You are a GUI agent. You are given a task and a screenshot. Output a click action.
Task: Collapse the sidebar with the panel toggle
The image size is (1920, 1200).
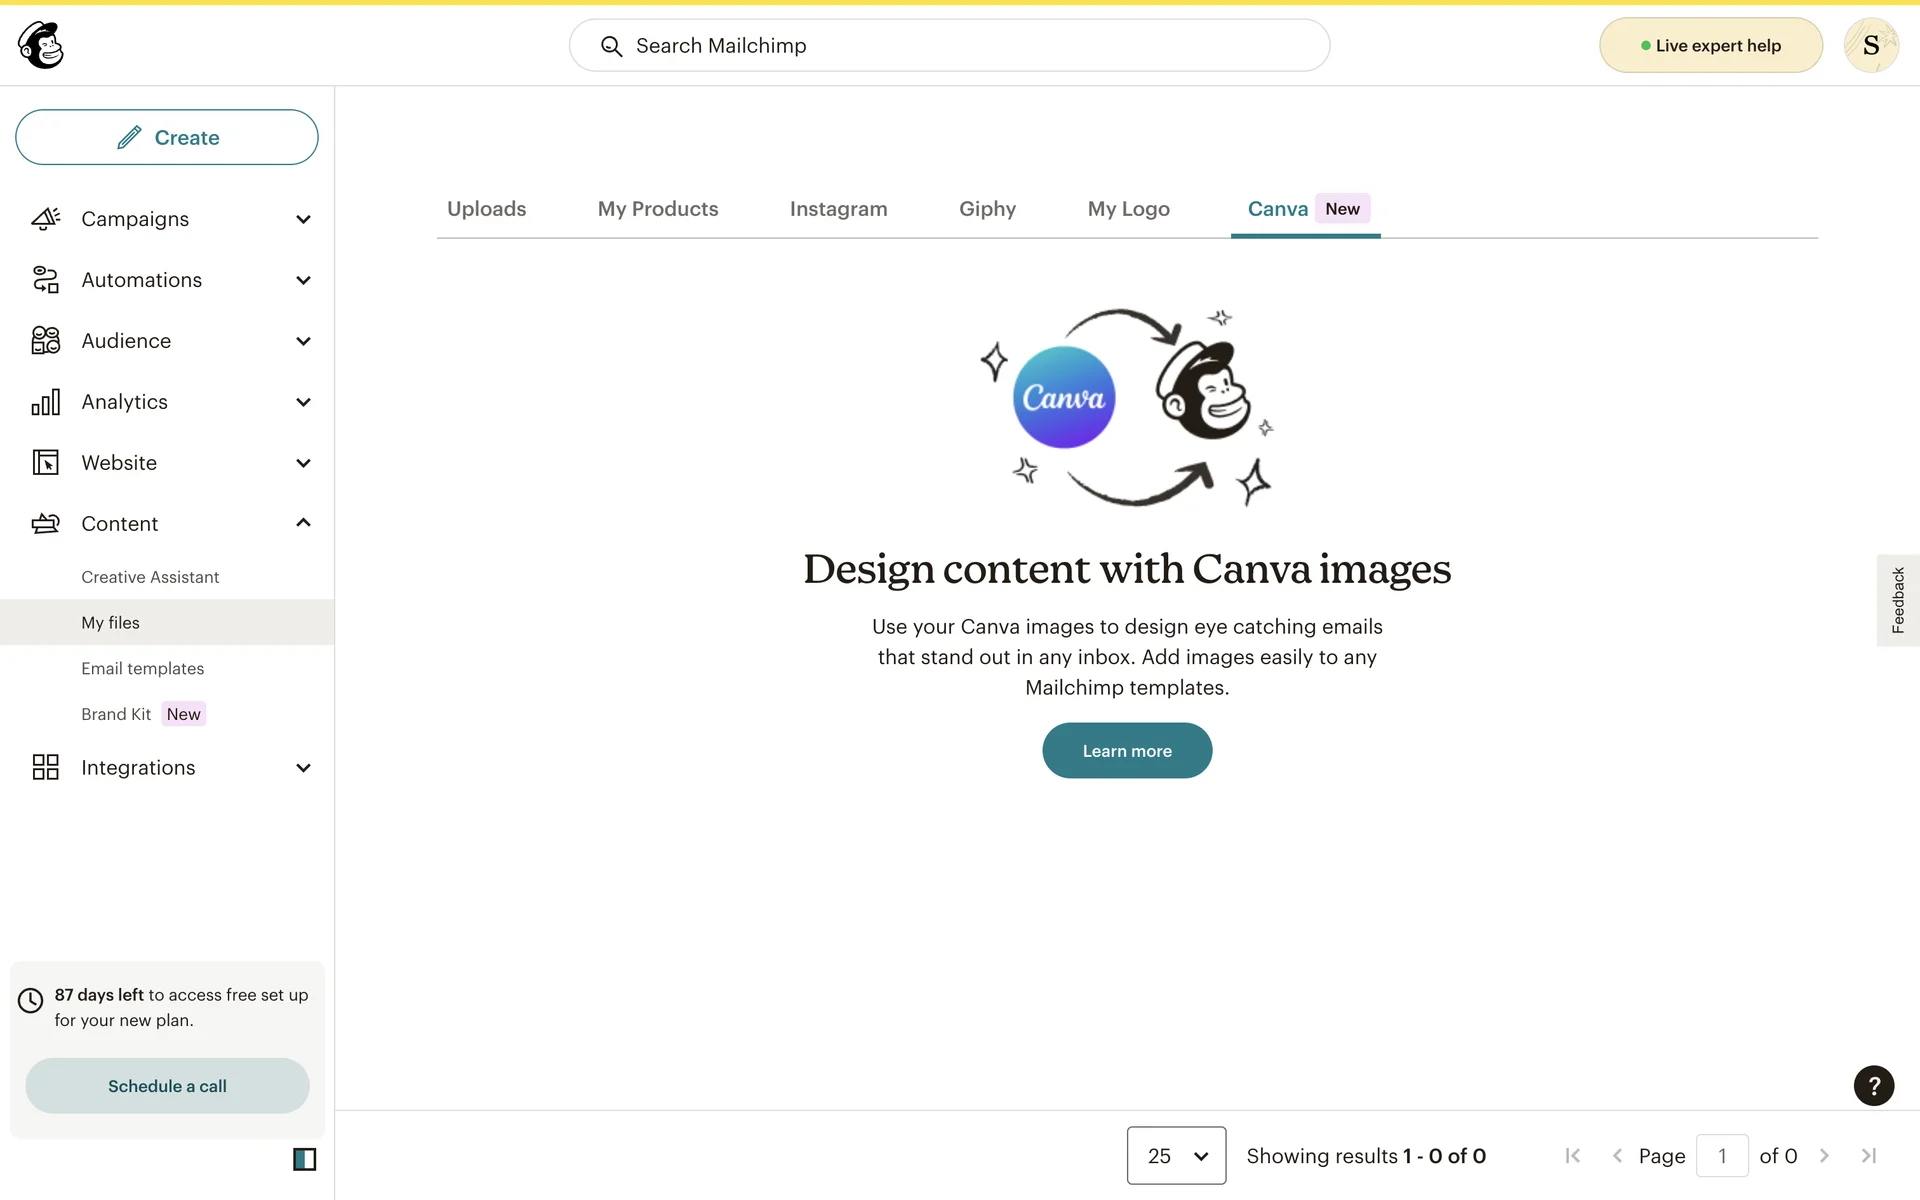click(304, 1159)
